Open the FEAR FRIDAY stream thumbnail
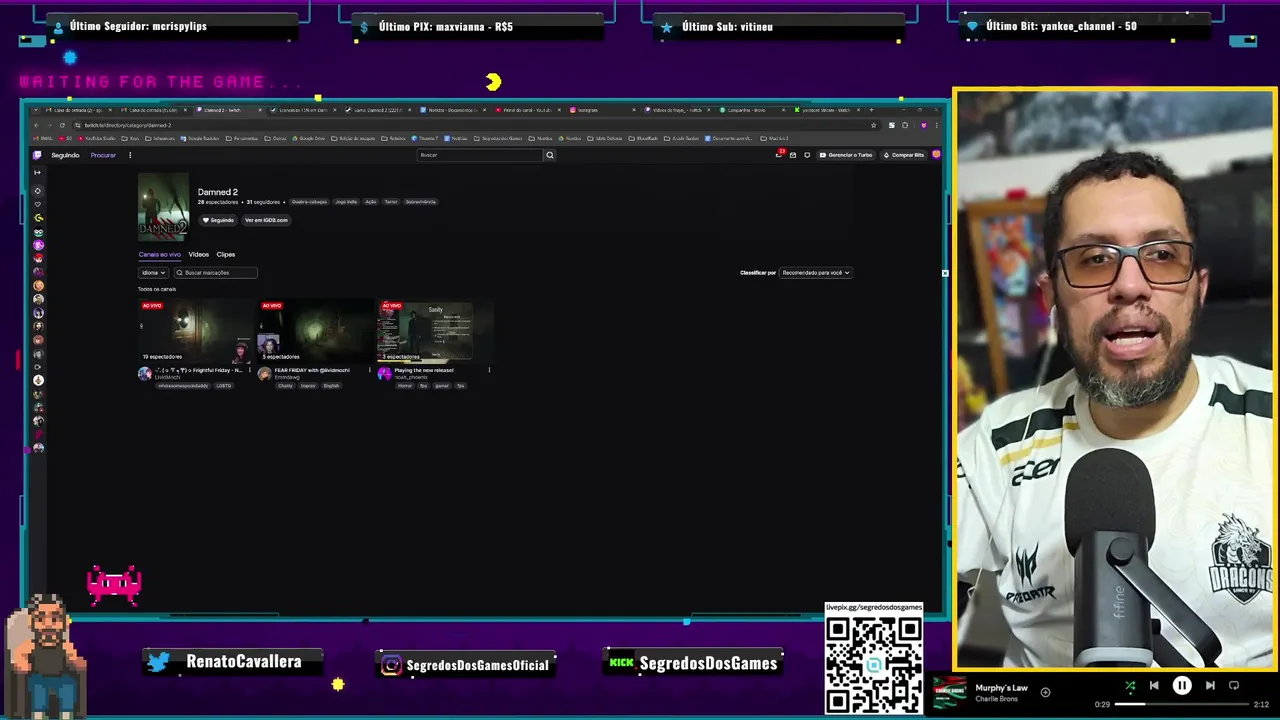 [316, 331]
